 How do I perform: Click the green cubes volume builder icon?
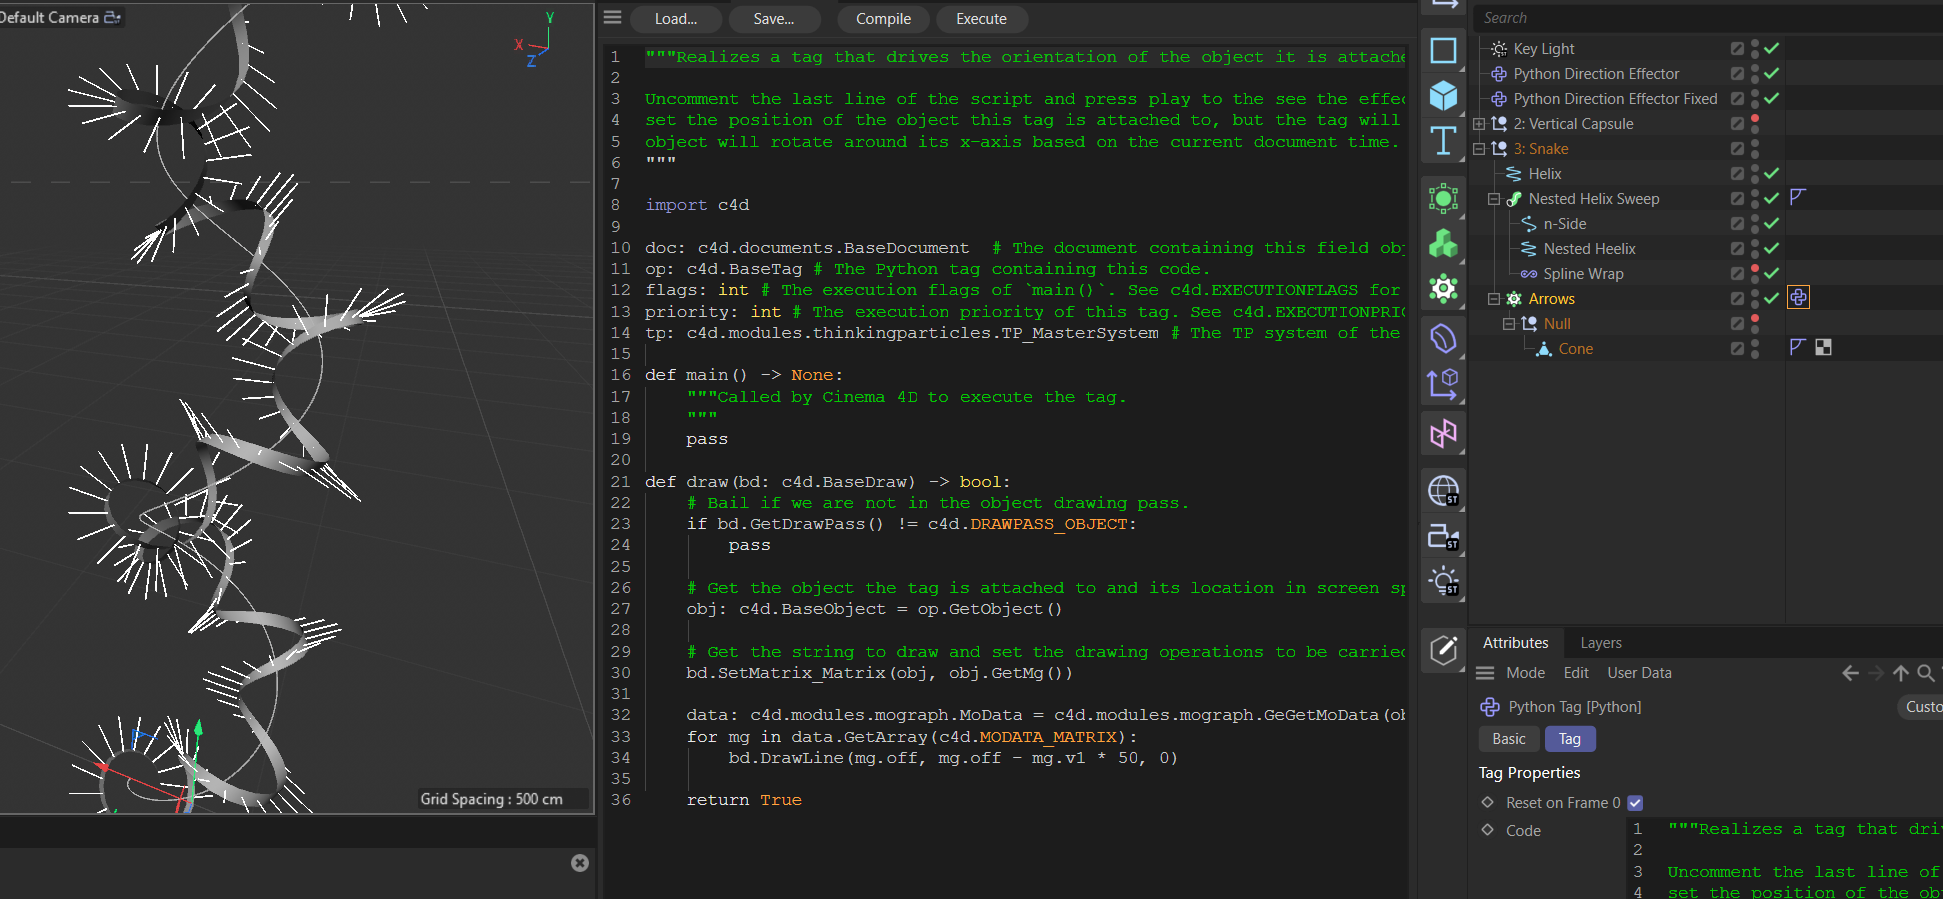(1443, 244)
